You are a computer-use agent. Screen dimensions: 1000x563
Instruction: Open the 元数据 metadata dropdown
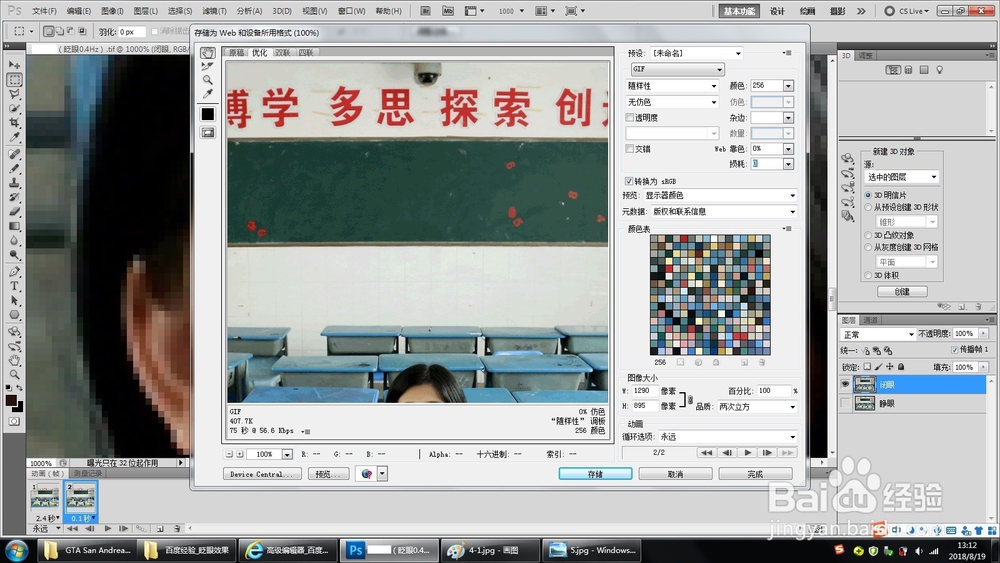click(x=723, y=212)
